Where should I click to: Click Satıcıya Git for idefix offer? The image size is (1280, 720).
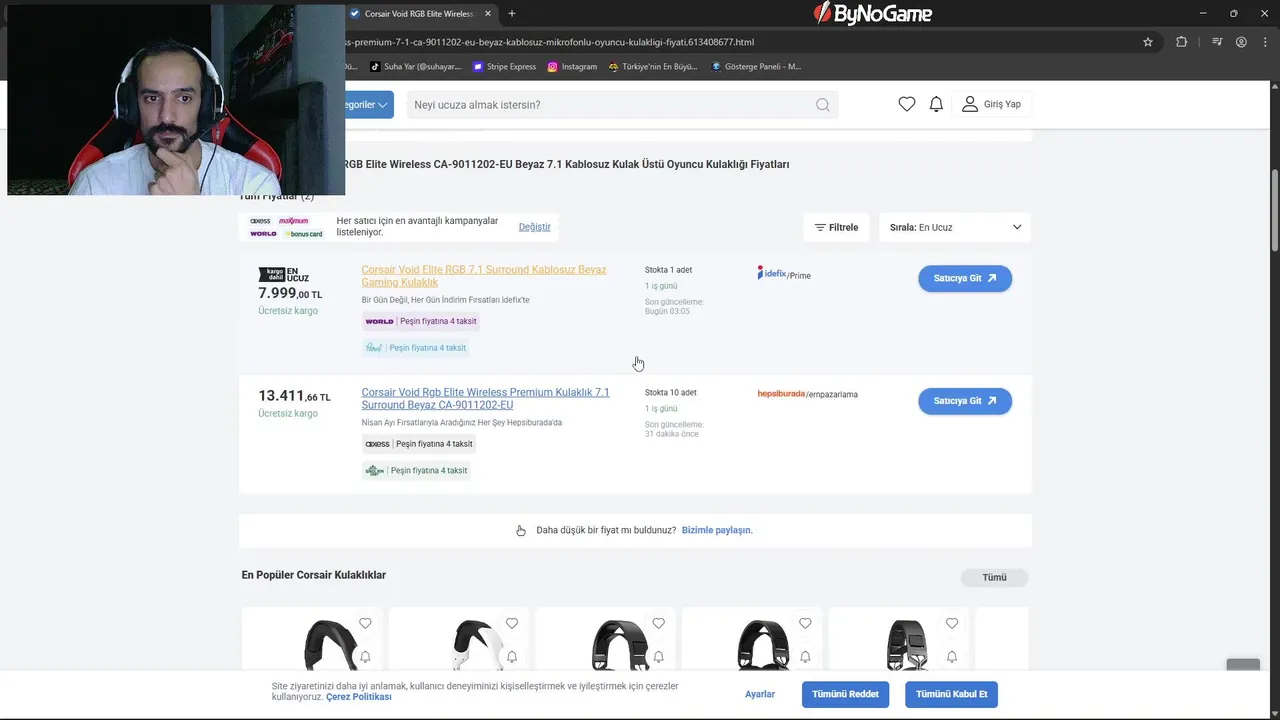click(965, 278)
